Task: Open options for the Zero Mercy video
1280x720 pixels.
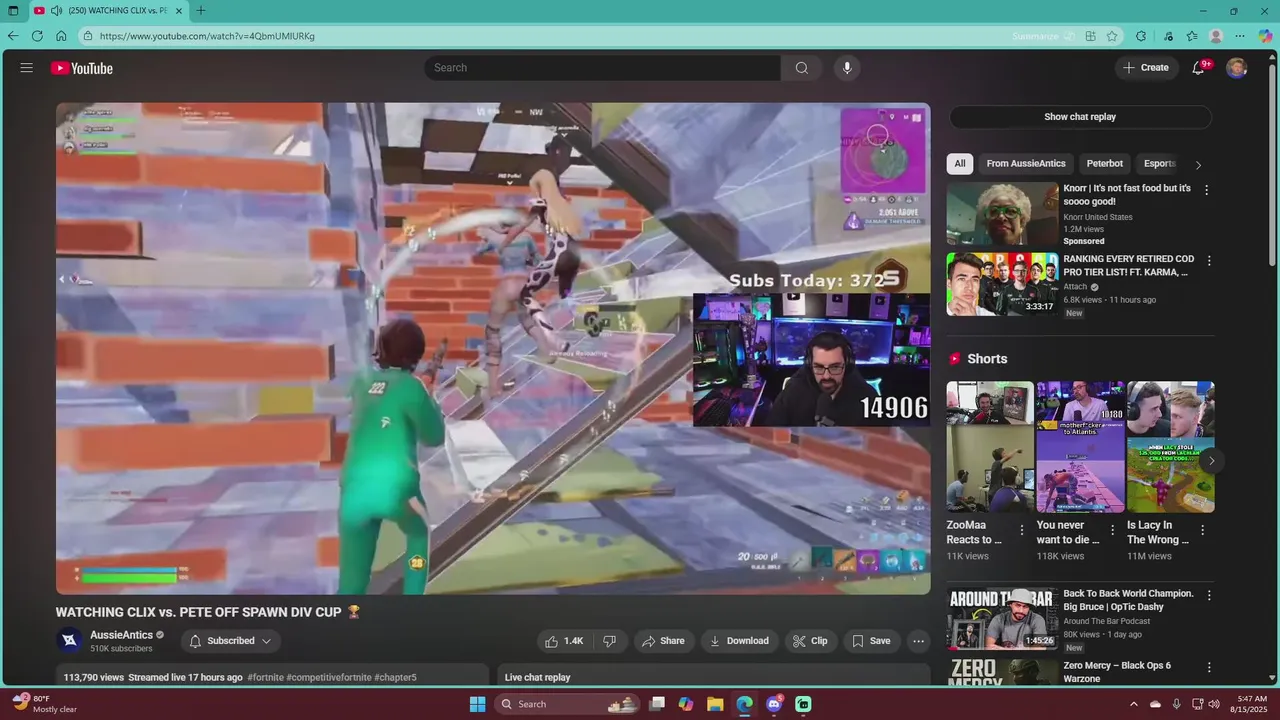Action: coord(1209,667)
